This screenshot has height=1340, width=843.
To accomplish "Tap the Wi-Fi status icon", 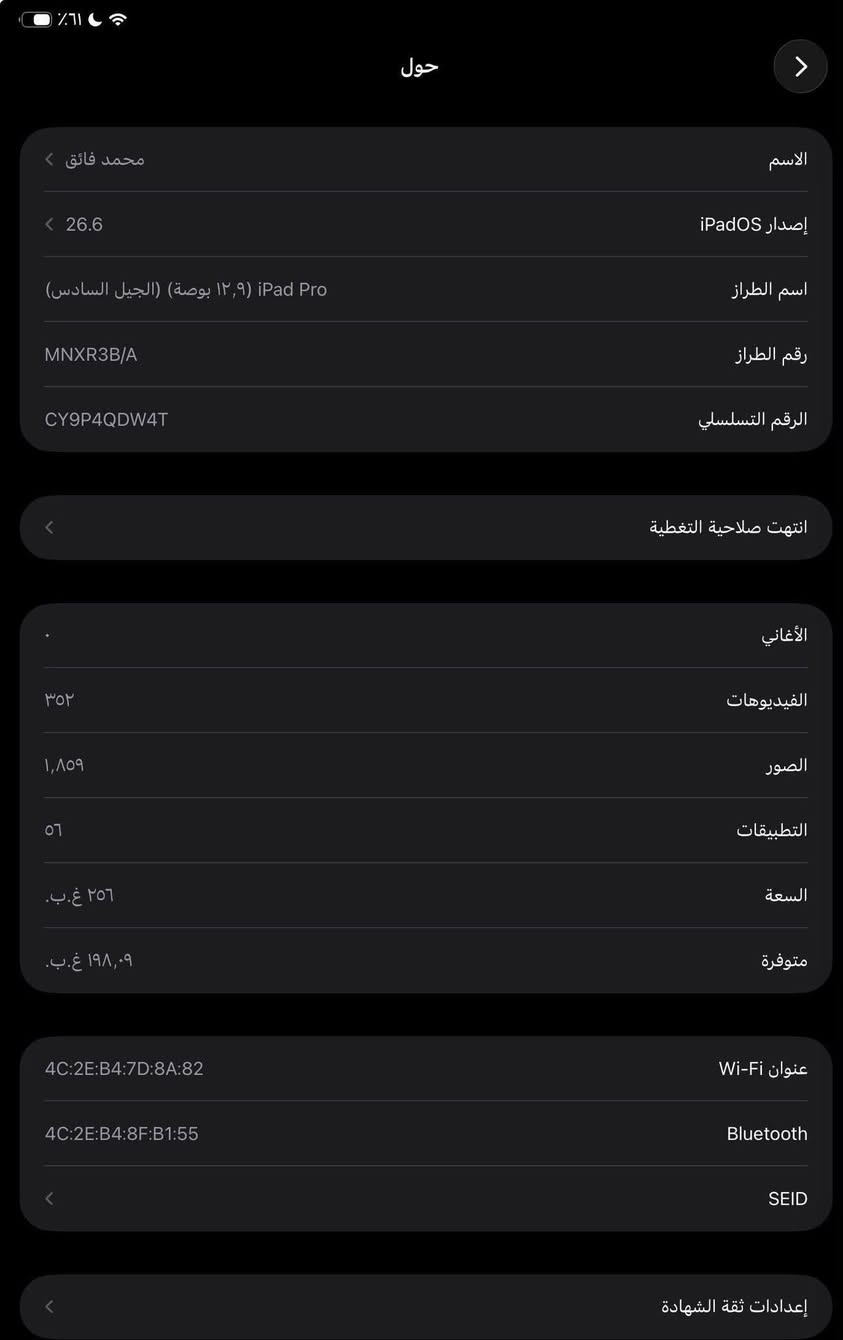I will point(118,19).
